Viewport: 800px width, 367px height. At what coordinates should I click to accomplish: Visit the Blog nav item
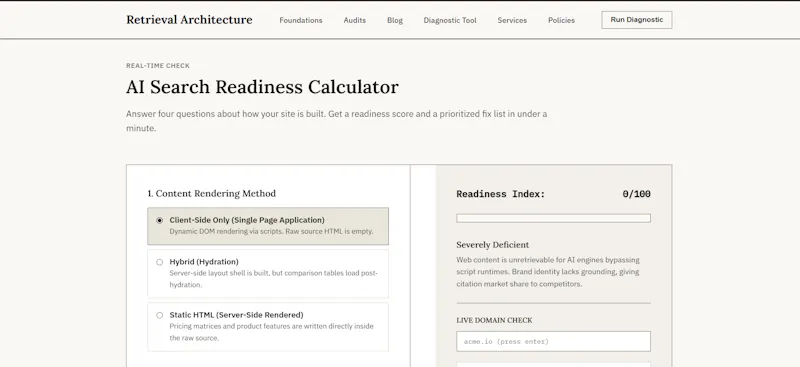[394, 20]
